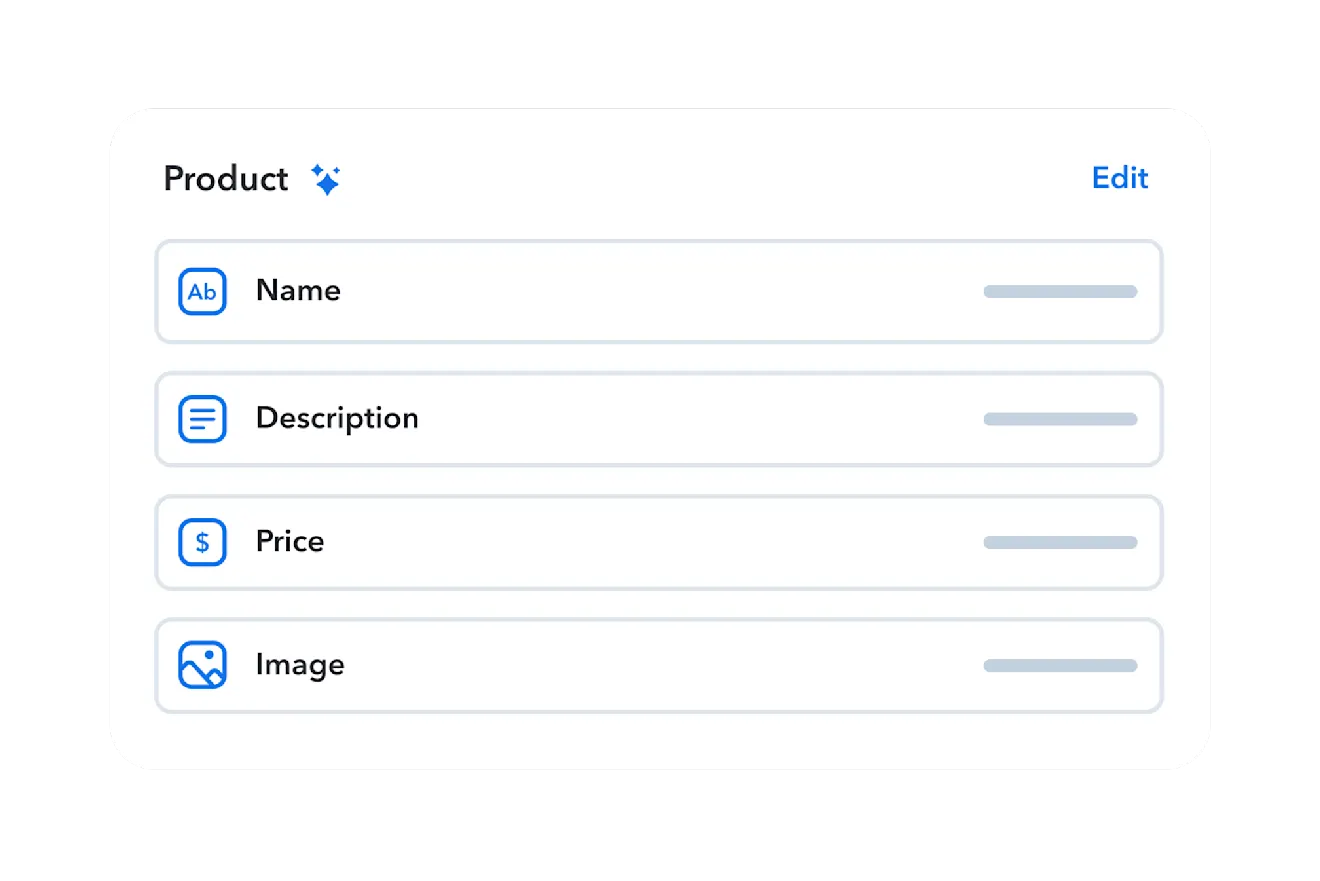Click the Name value placeholder bar

tap(1060, 292)
